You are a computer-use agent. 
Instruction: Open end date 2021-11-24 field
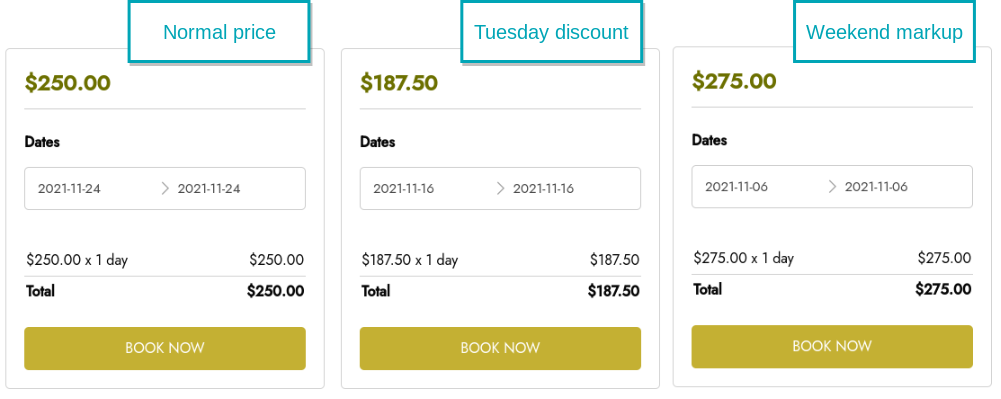coord(209,188)
